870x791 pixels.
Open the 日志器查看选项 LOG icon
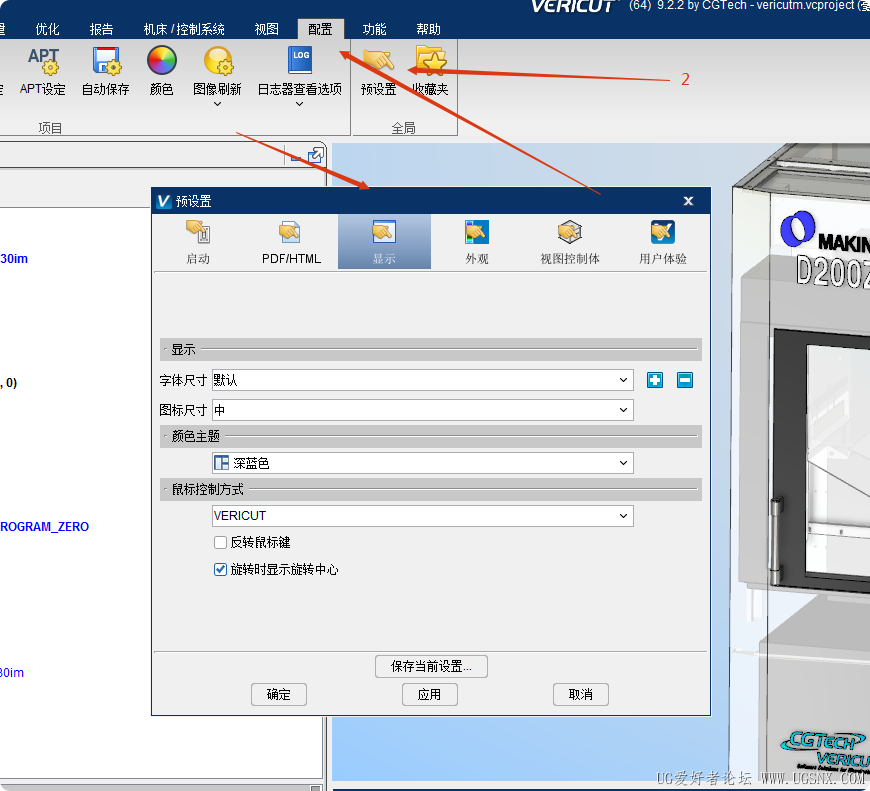tap(300, 60)
